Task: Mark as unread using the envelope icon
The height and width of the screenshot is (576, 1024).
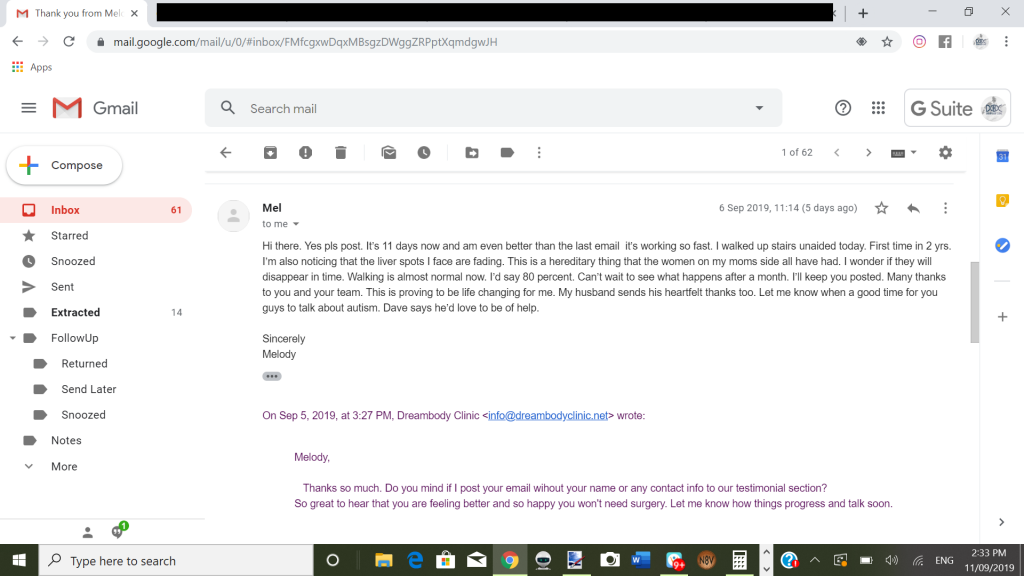Action: point(389,153)
